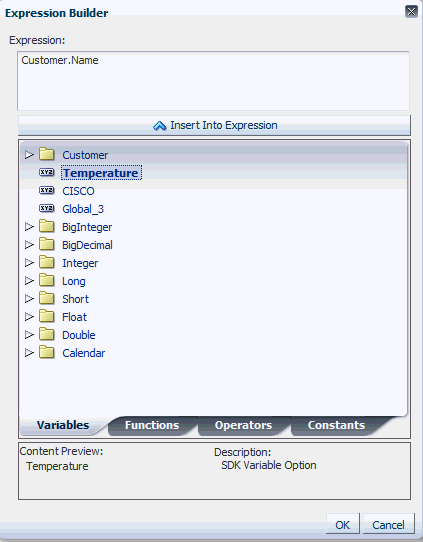Click the Calendar folder icon

coord(47,352)
